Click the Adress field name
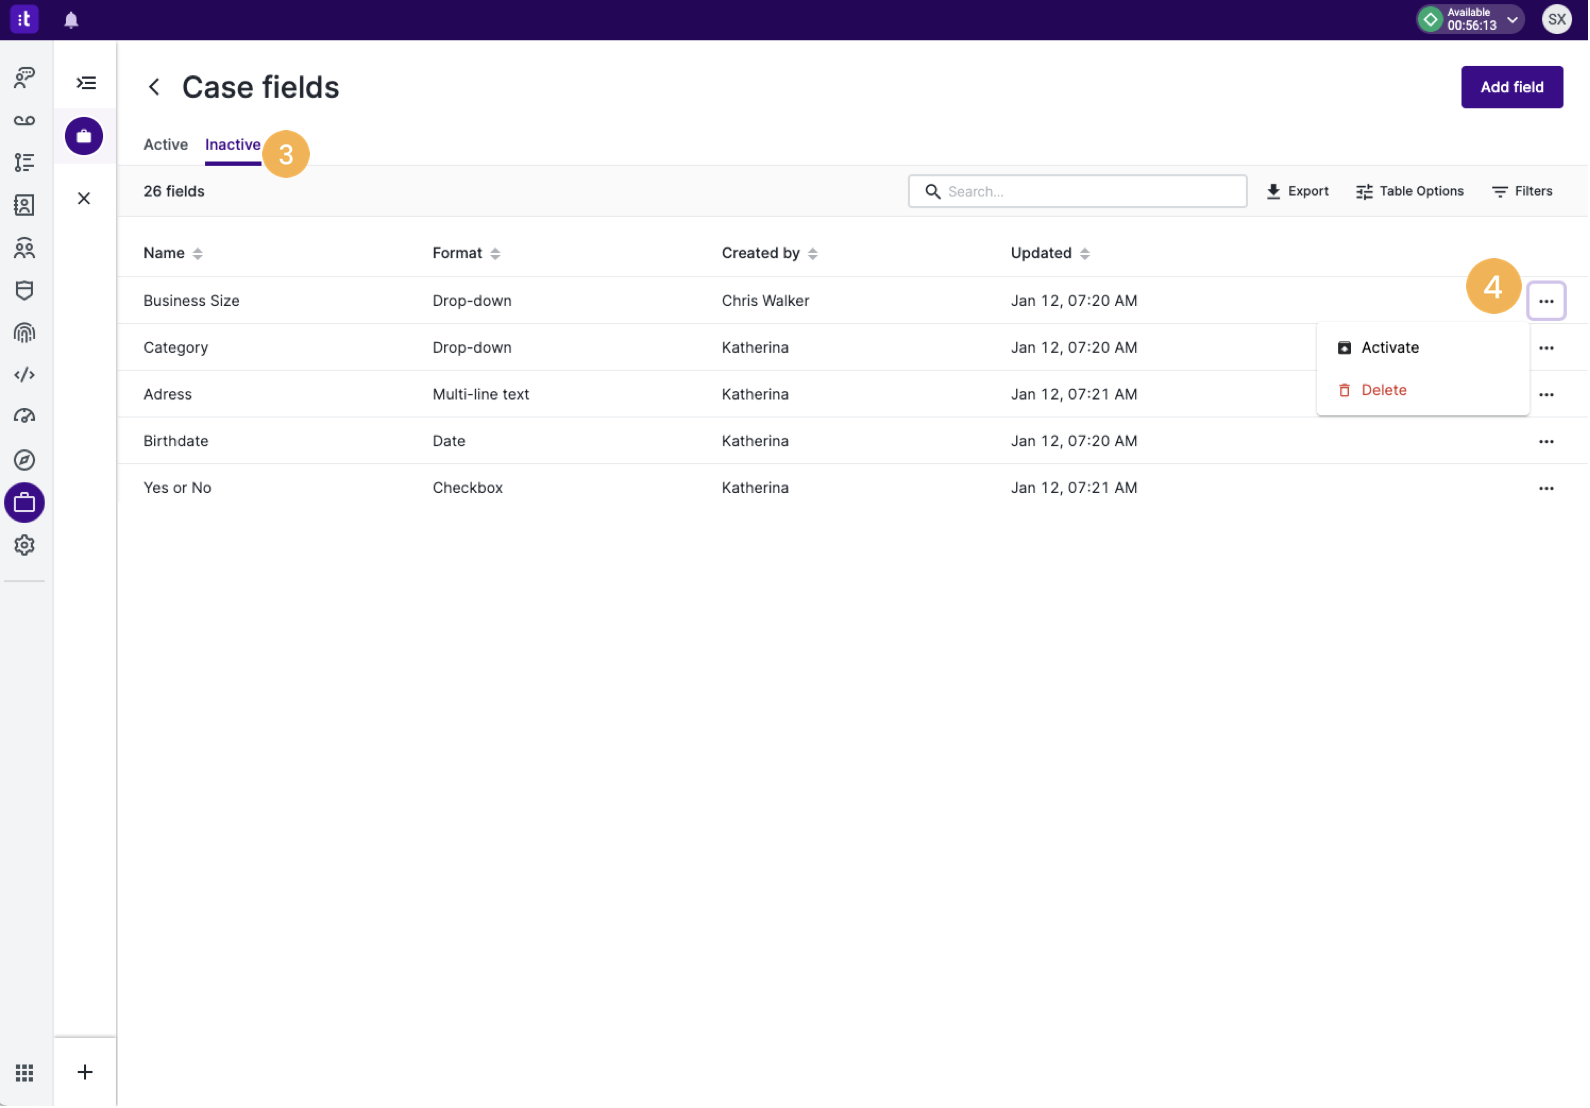 (168, 395)
